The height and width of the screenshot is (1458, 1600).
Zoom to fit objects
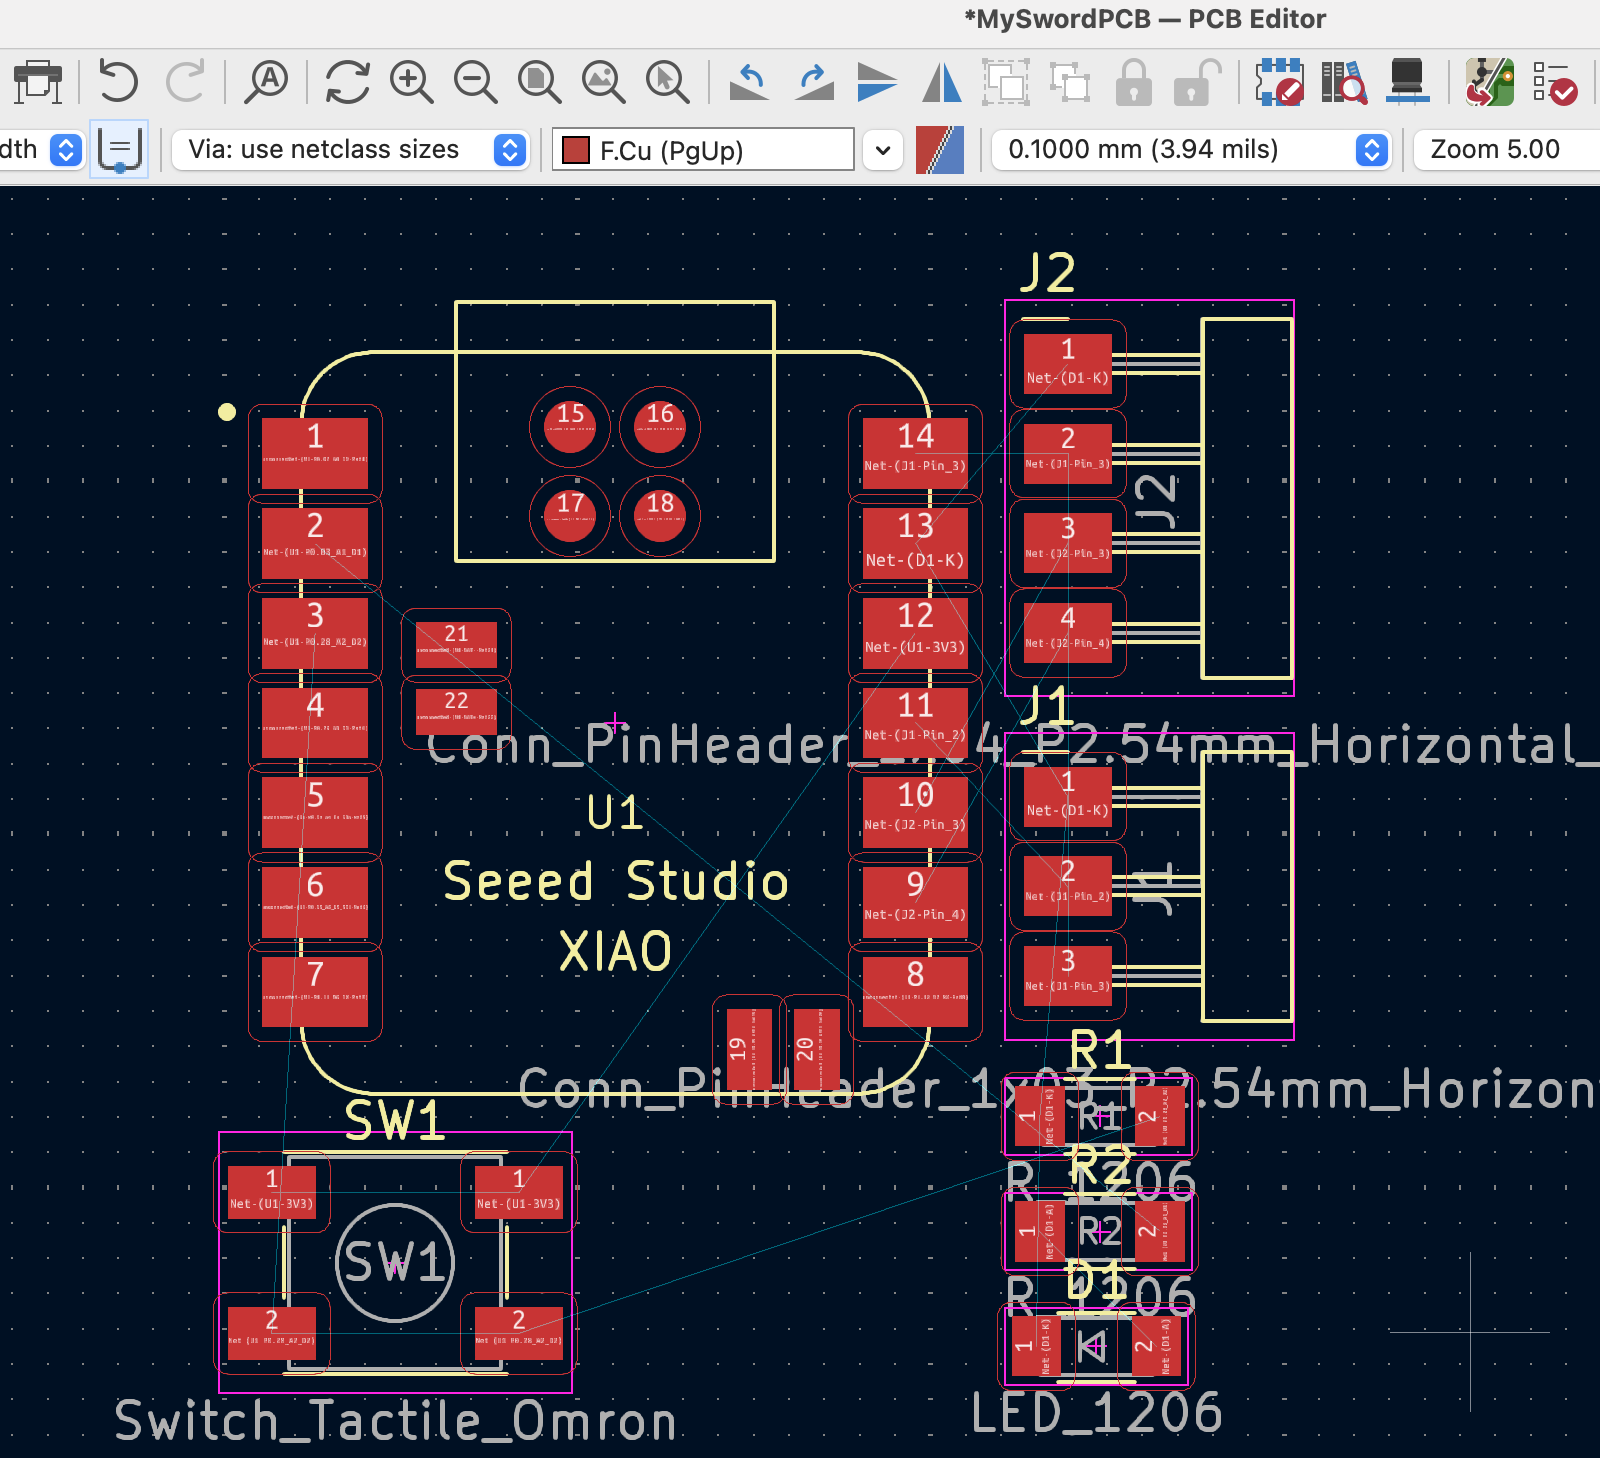click(603, 82)
